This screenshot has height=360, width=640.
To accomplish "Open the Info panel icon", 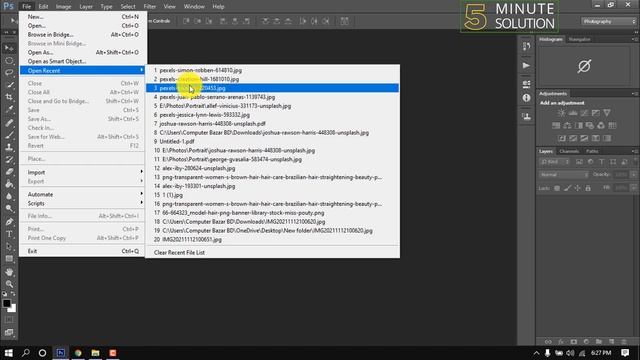I will tap(526, 98).
